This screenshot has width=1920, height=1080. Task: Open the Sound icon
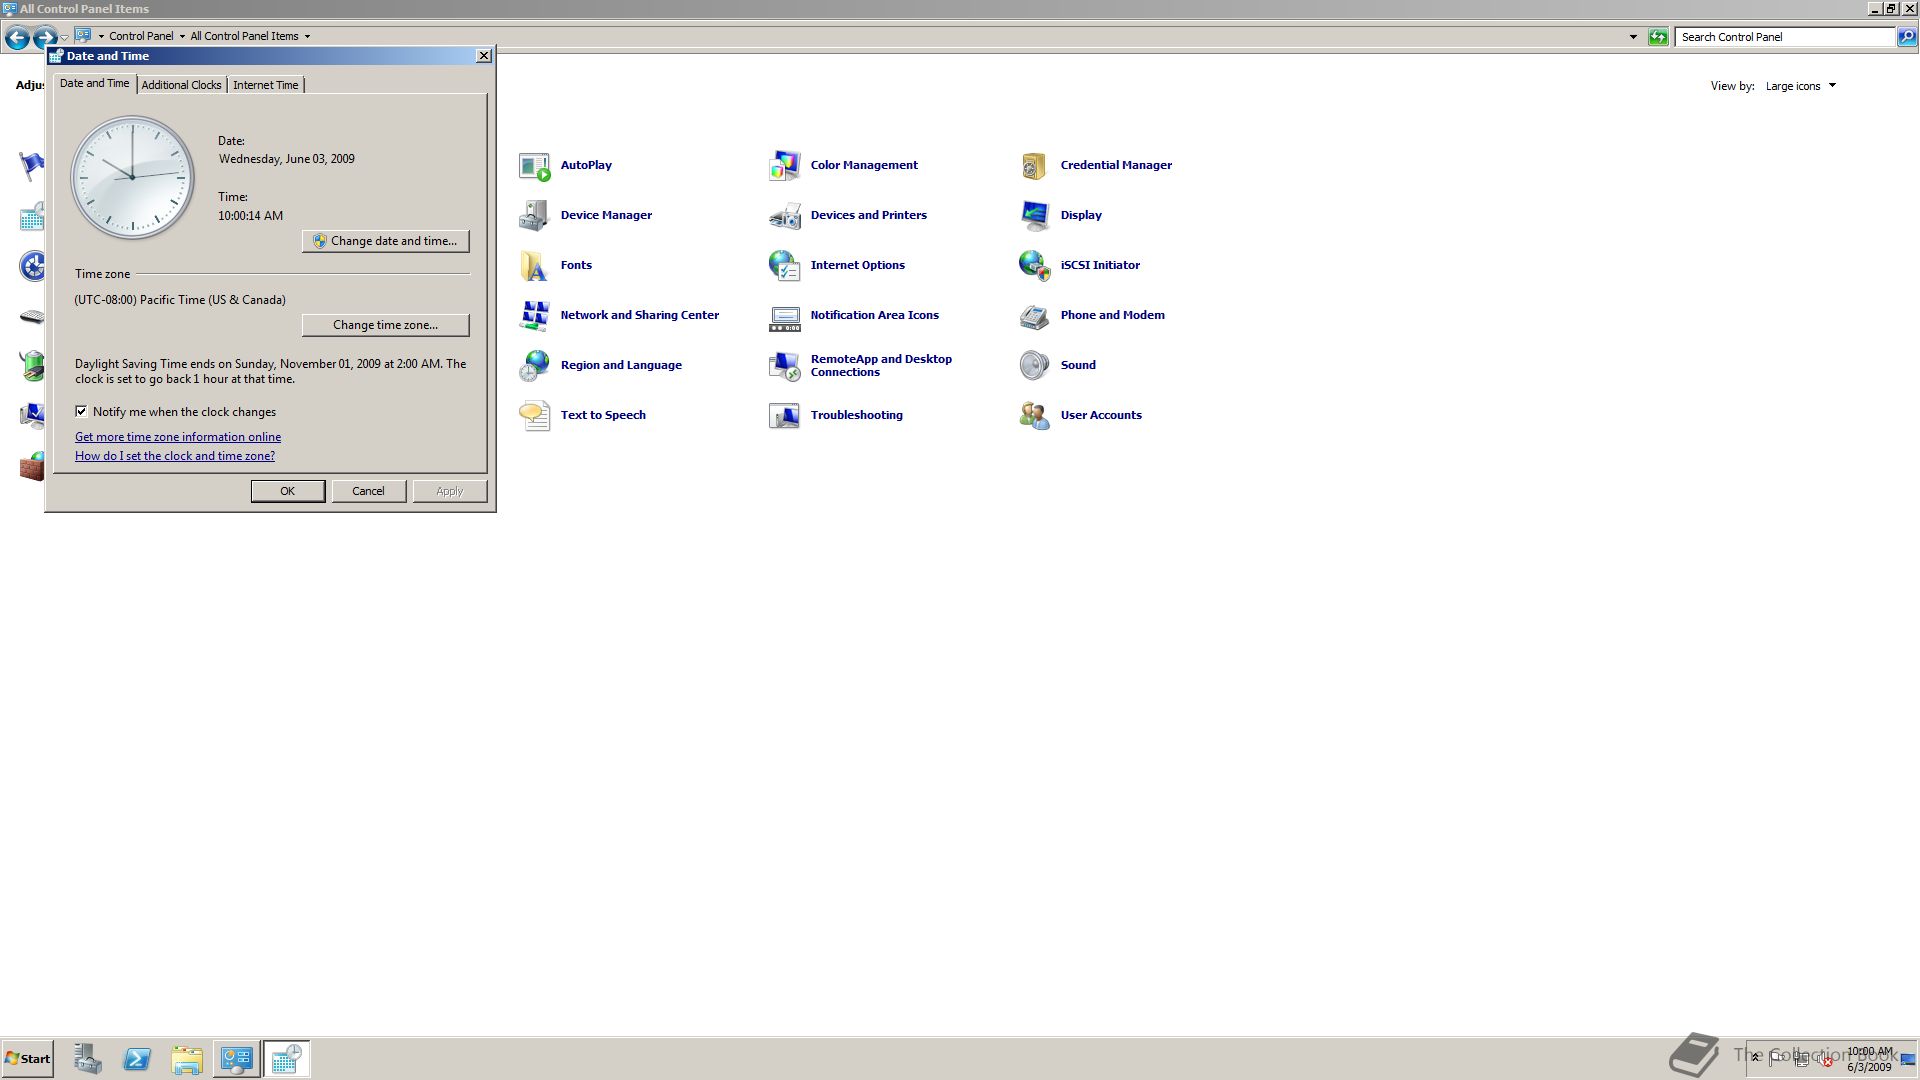point(1035,366)
